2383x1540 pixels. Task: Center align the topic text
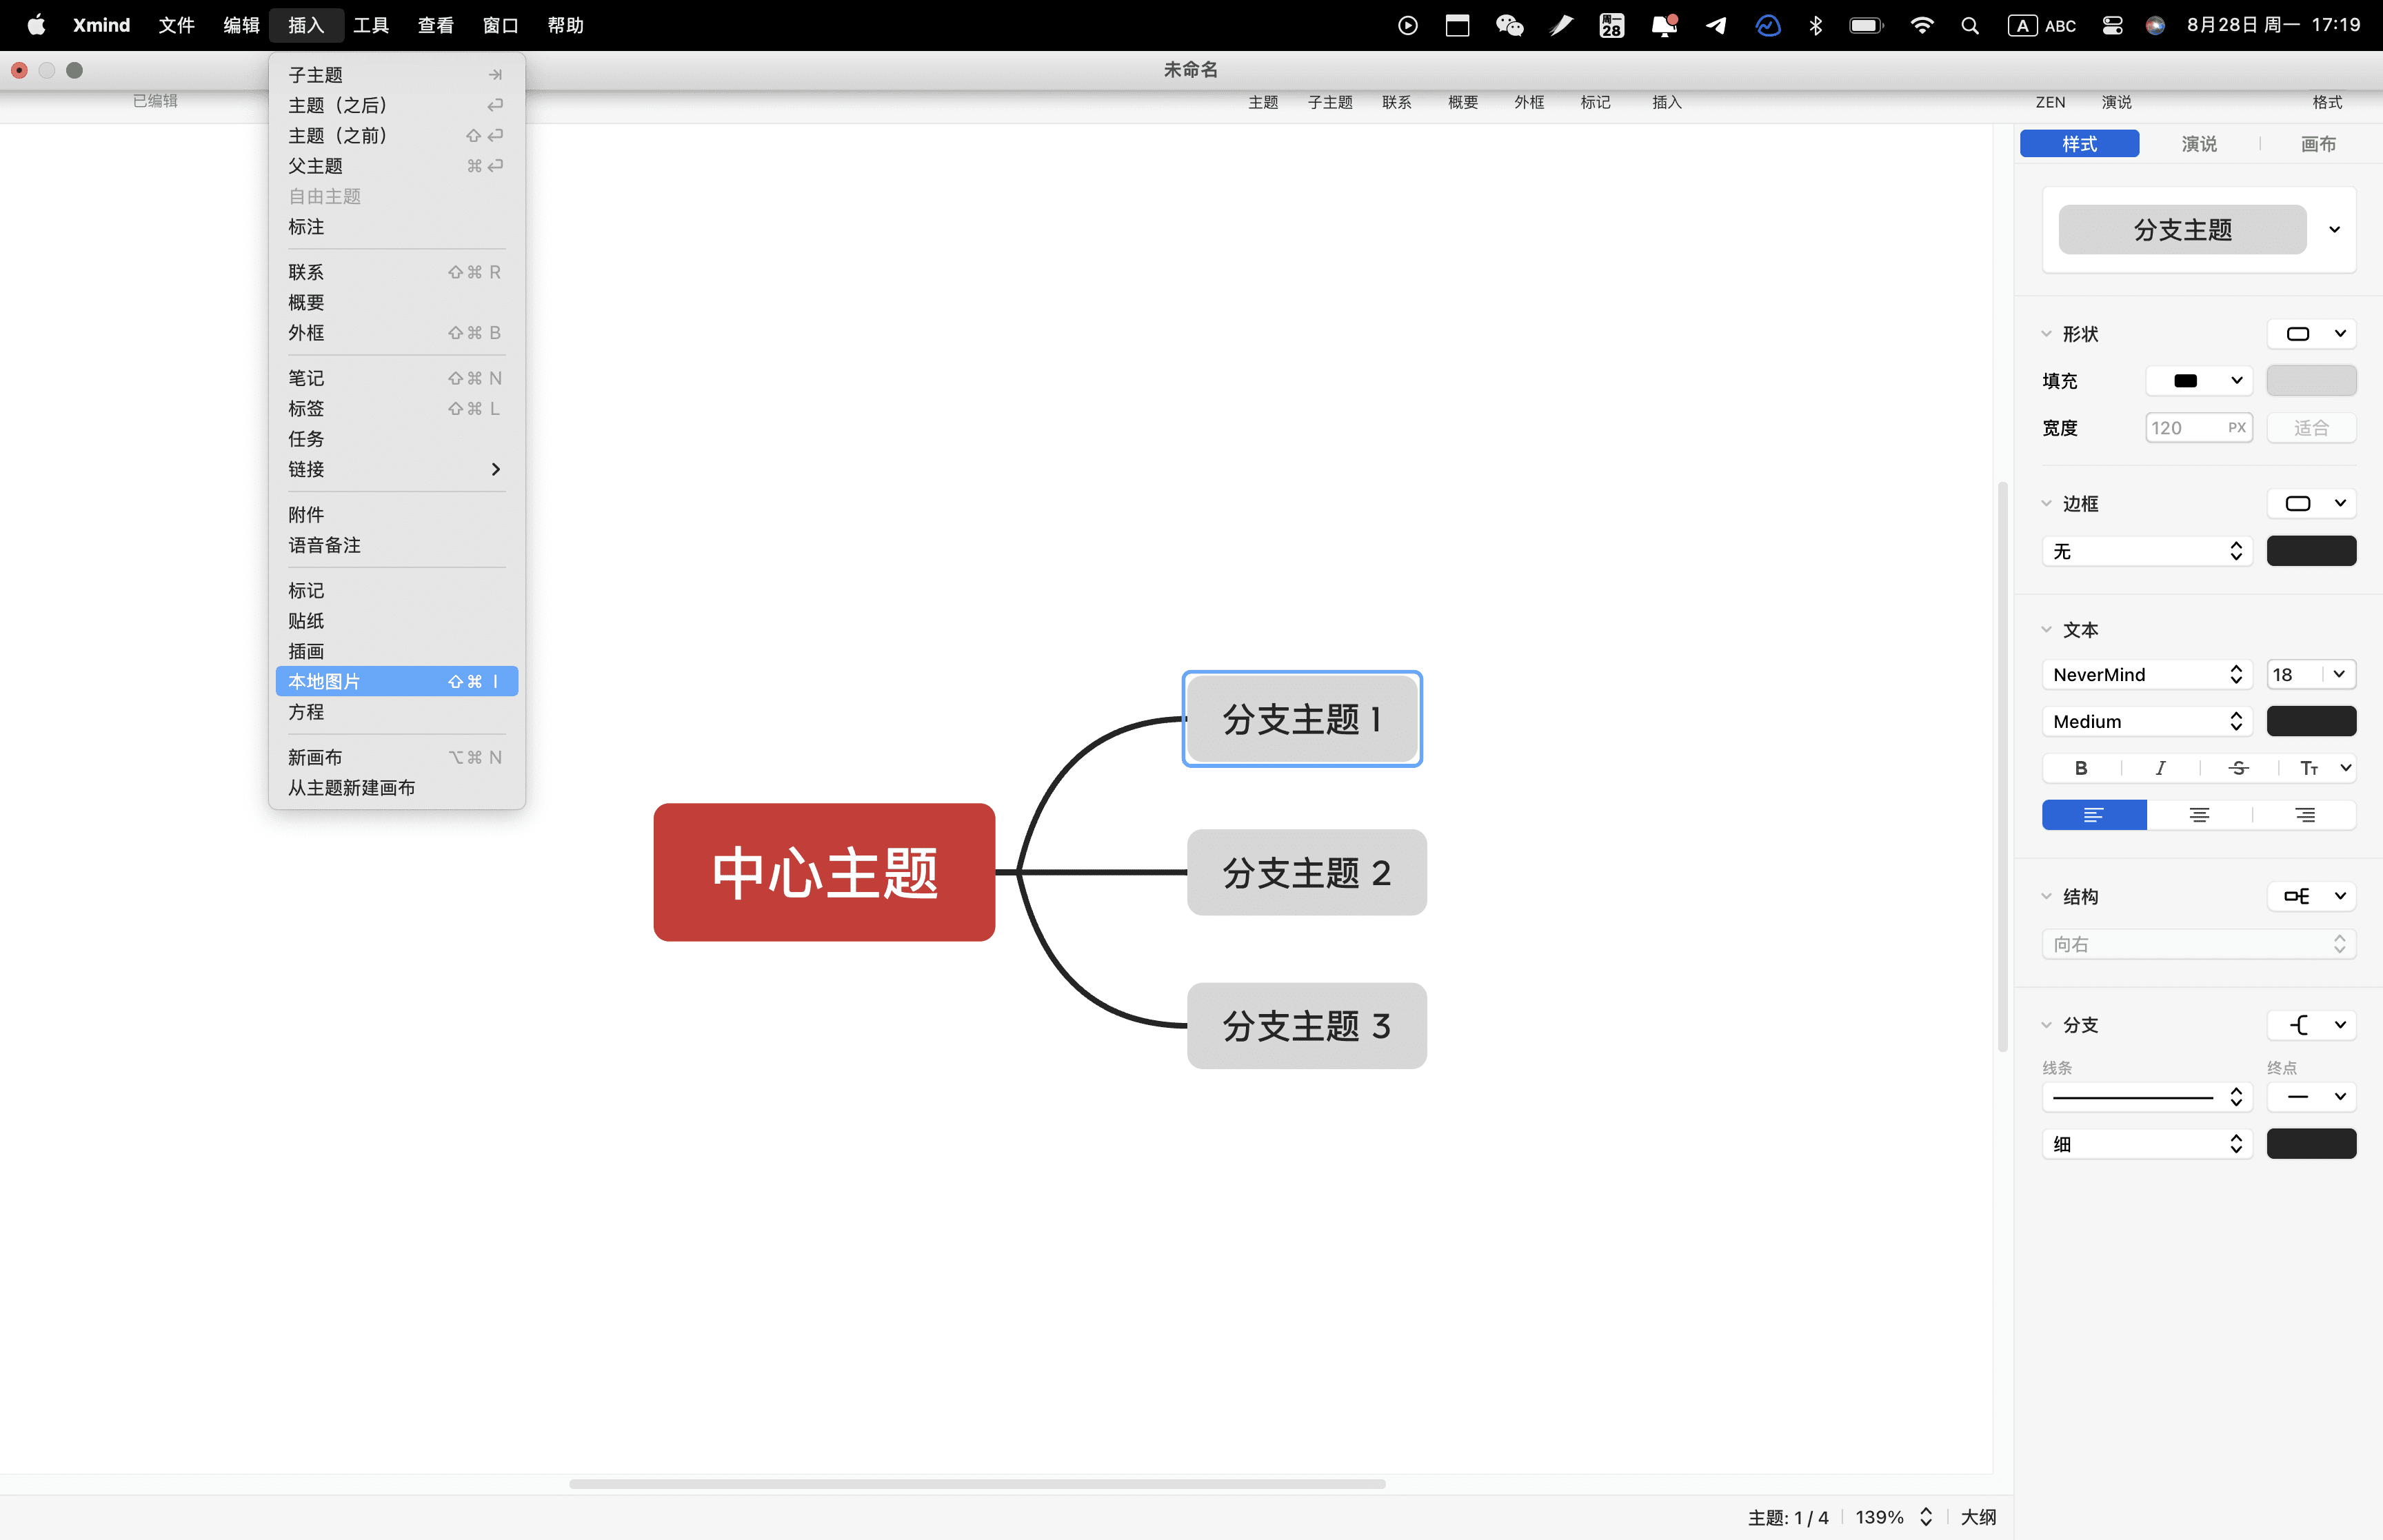click(x=2199, y=815)
